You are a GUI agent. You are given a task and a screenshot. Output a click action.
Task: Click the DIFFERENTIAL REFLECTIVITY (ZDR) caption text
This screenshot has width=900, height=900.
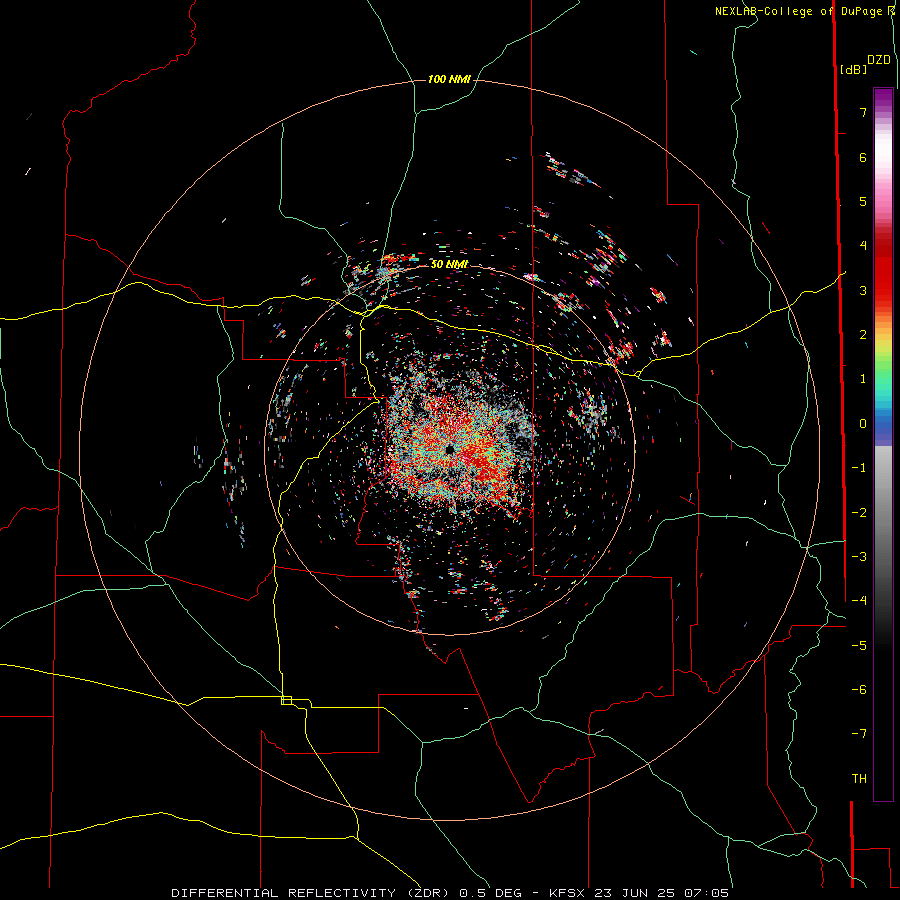tap(312, 893)
